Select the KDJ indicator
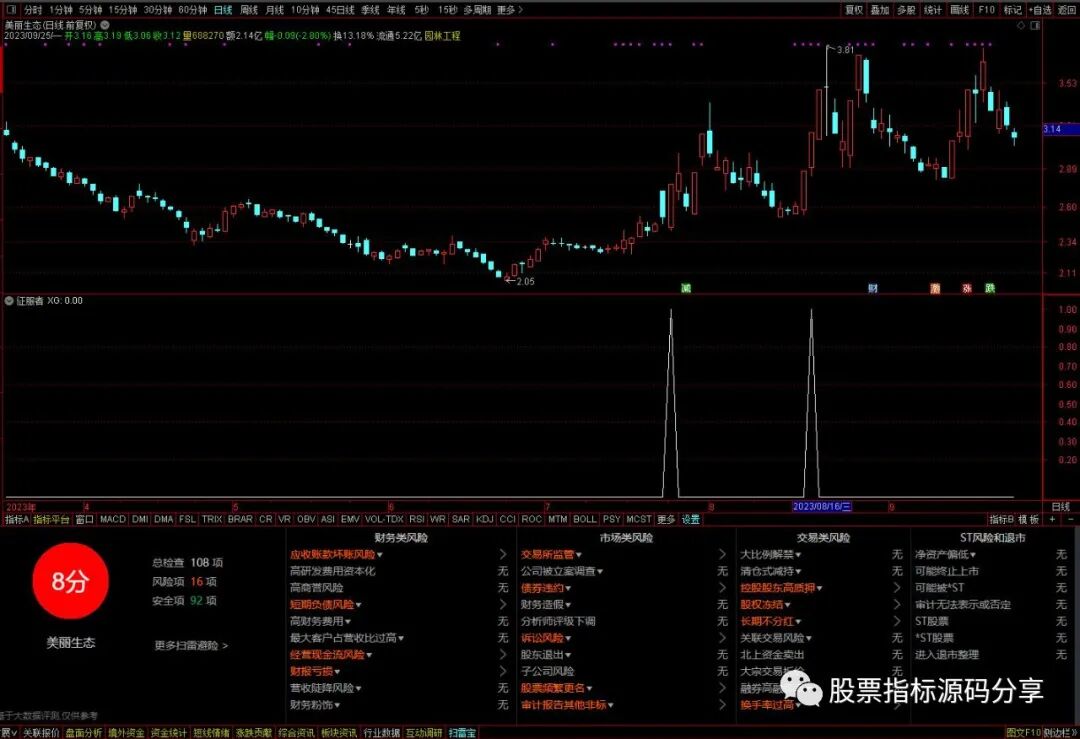 click(485, 519)
